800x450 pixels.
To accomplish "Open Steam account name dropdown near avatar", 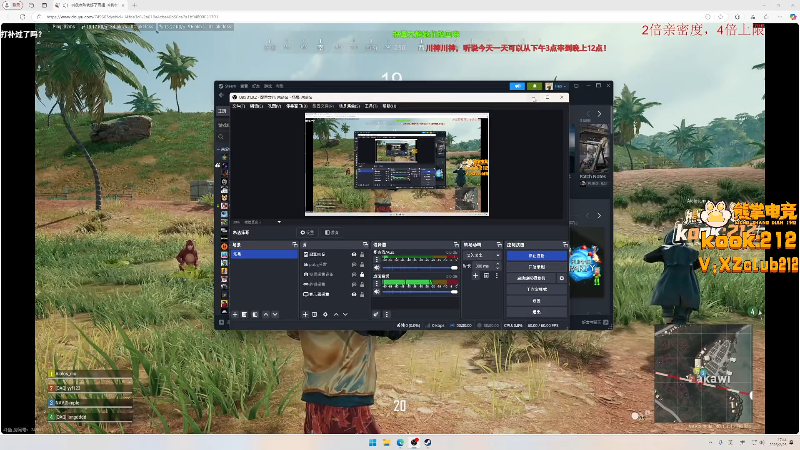I will point(560,86).
